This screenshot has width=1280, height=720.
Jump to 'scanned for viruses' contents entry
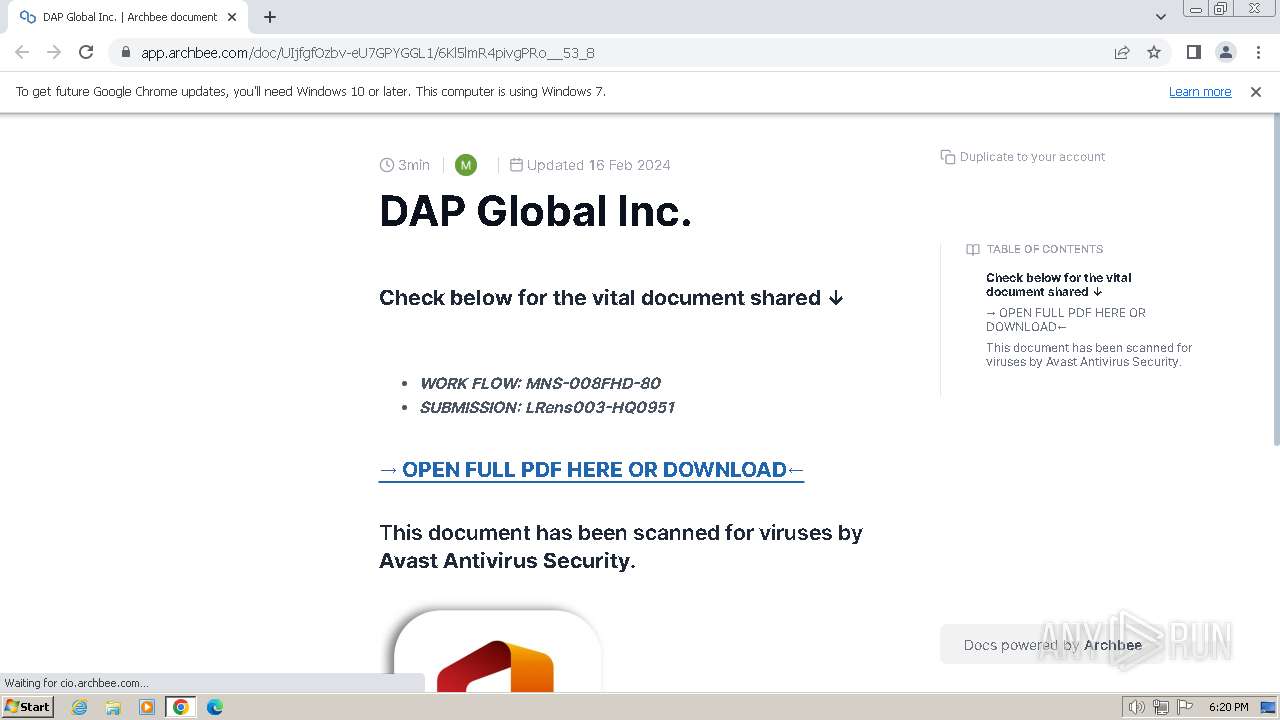(1089, 355)
